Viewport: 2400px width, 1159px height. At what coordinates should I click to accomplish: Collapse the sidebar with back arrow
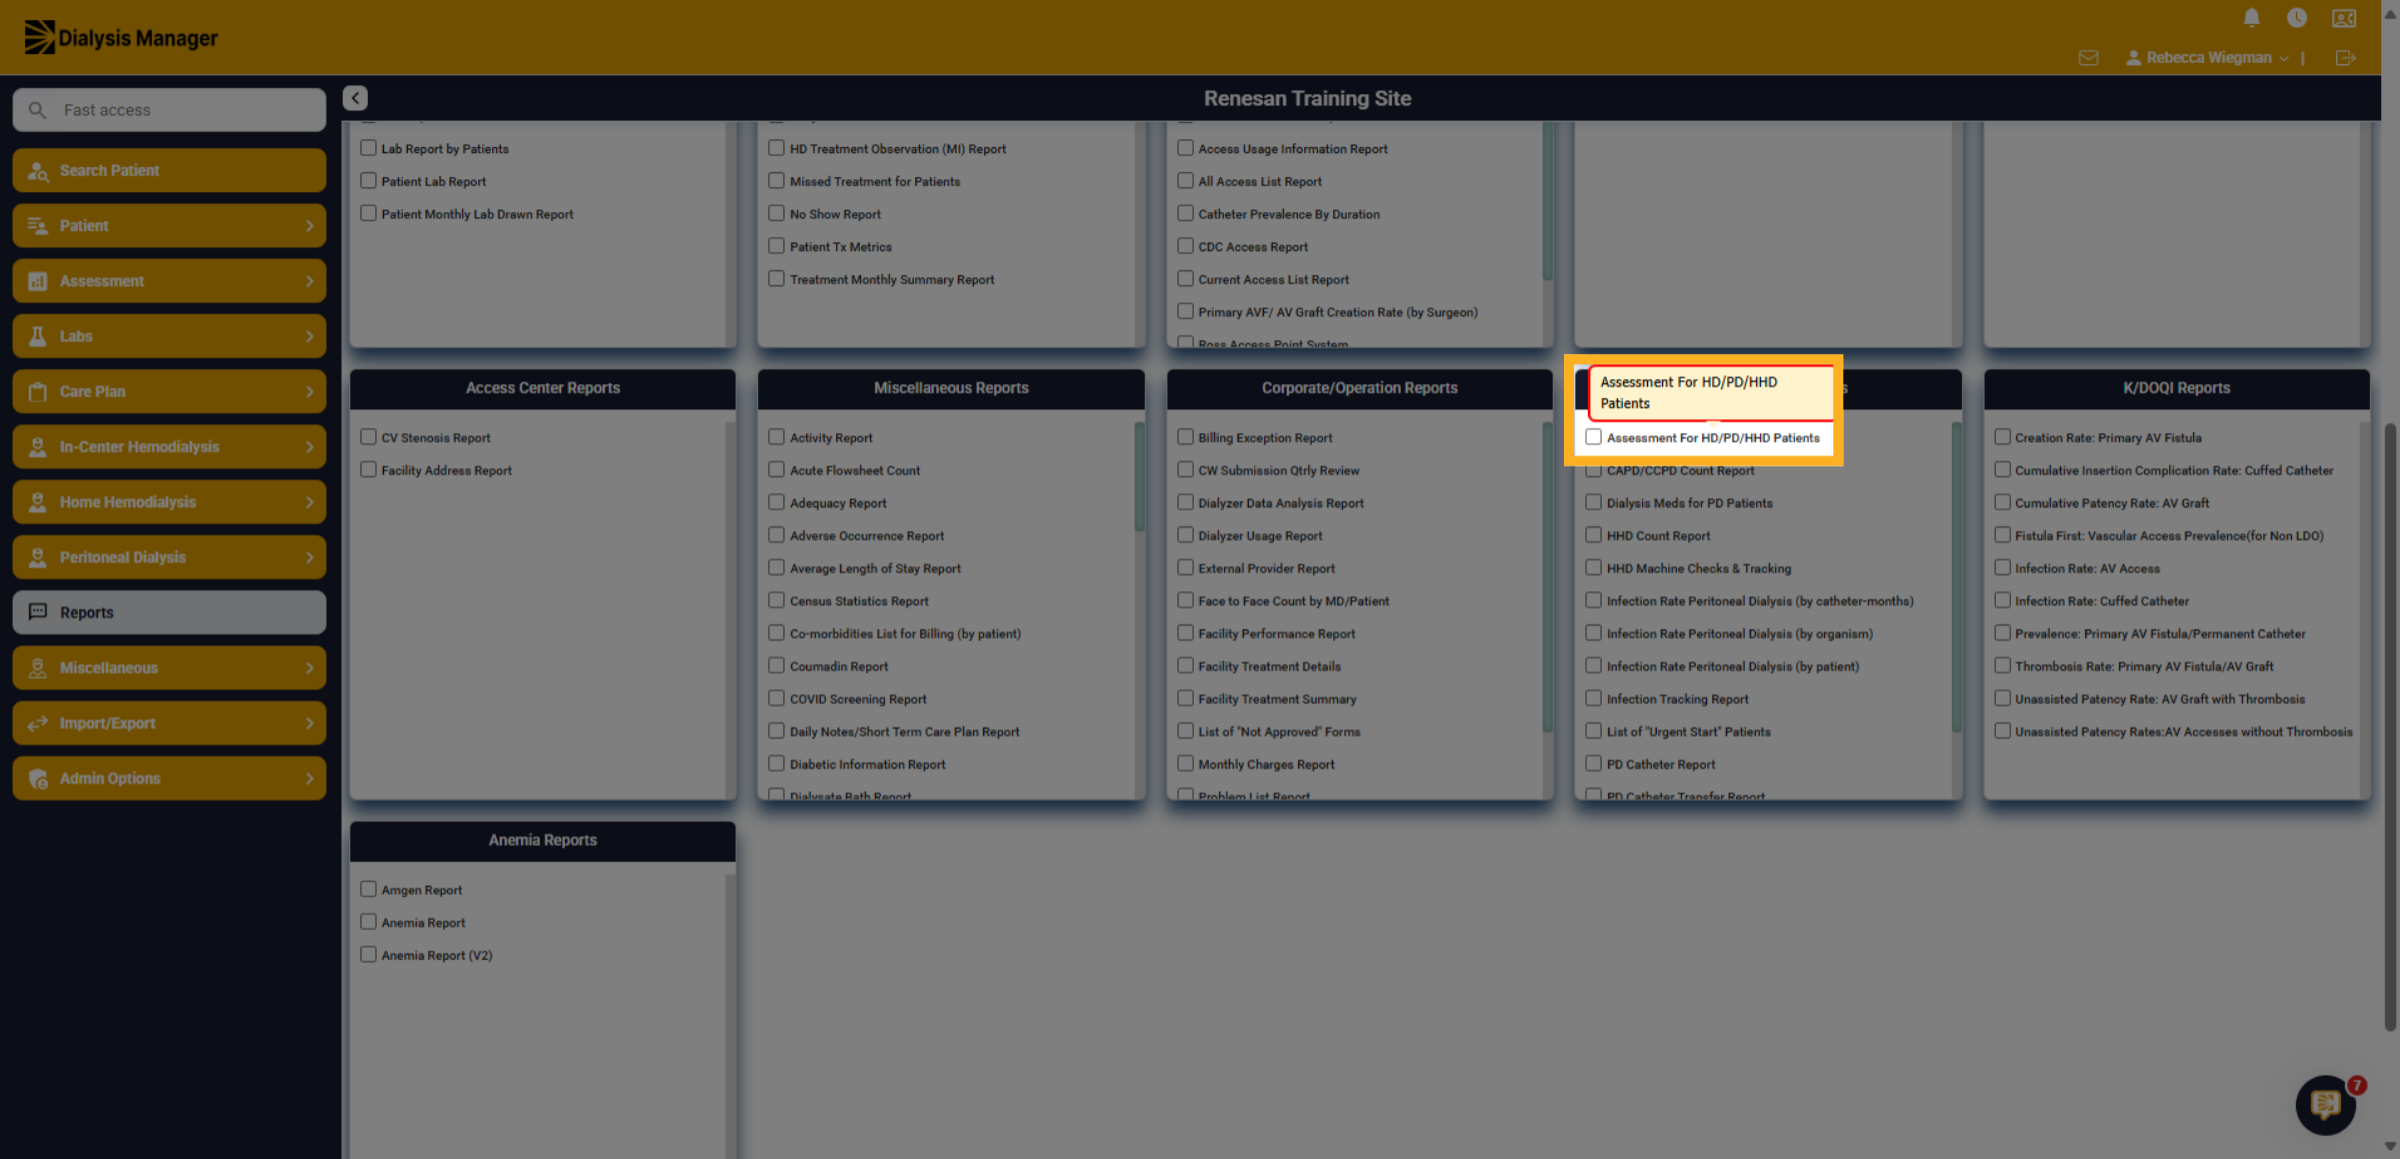(x=355, y=98)
